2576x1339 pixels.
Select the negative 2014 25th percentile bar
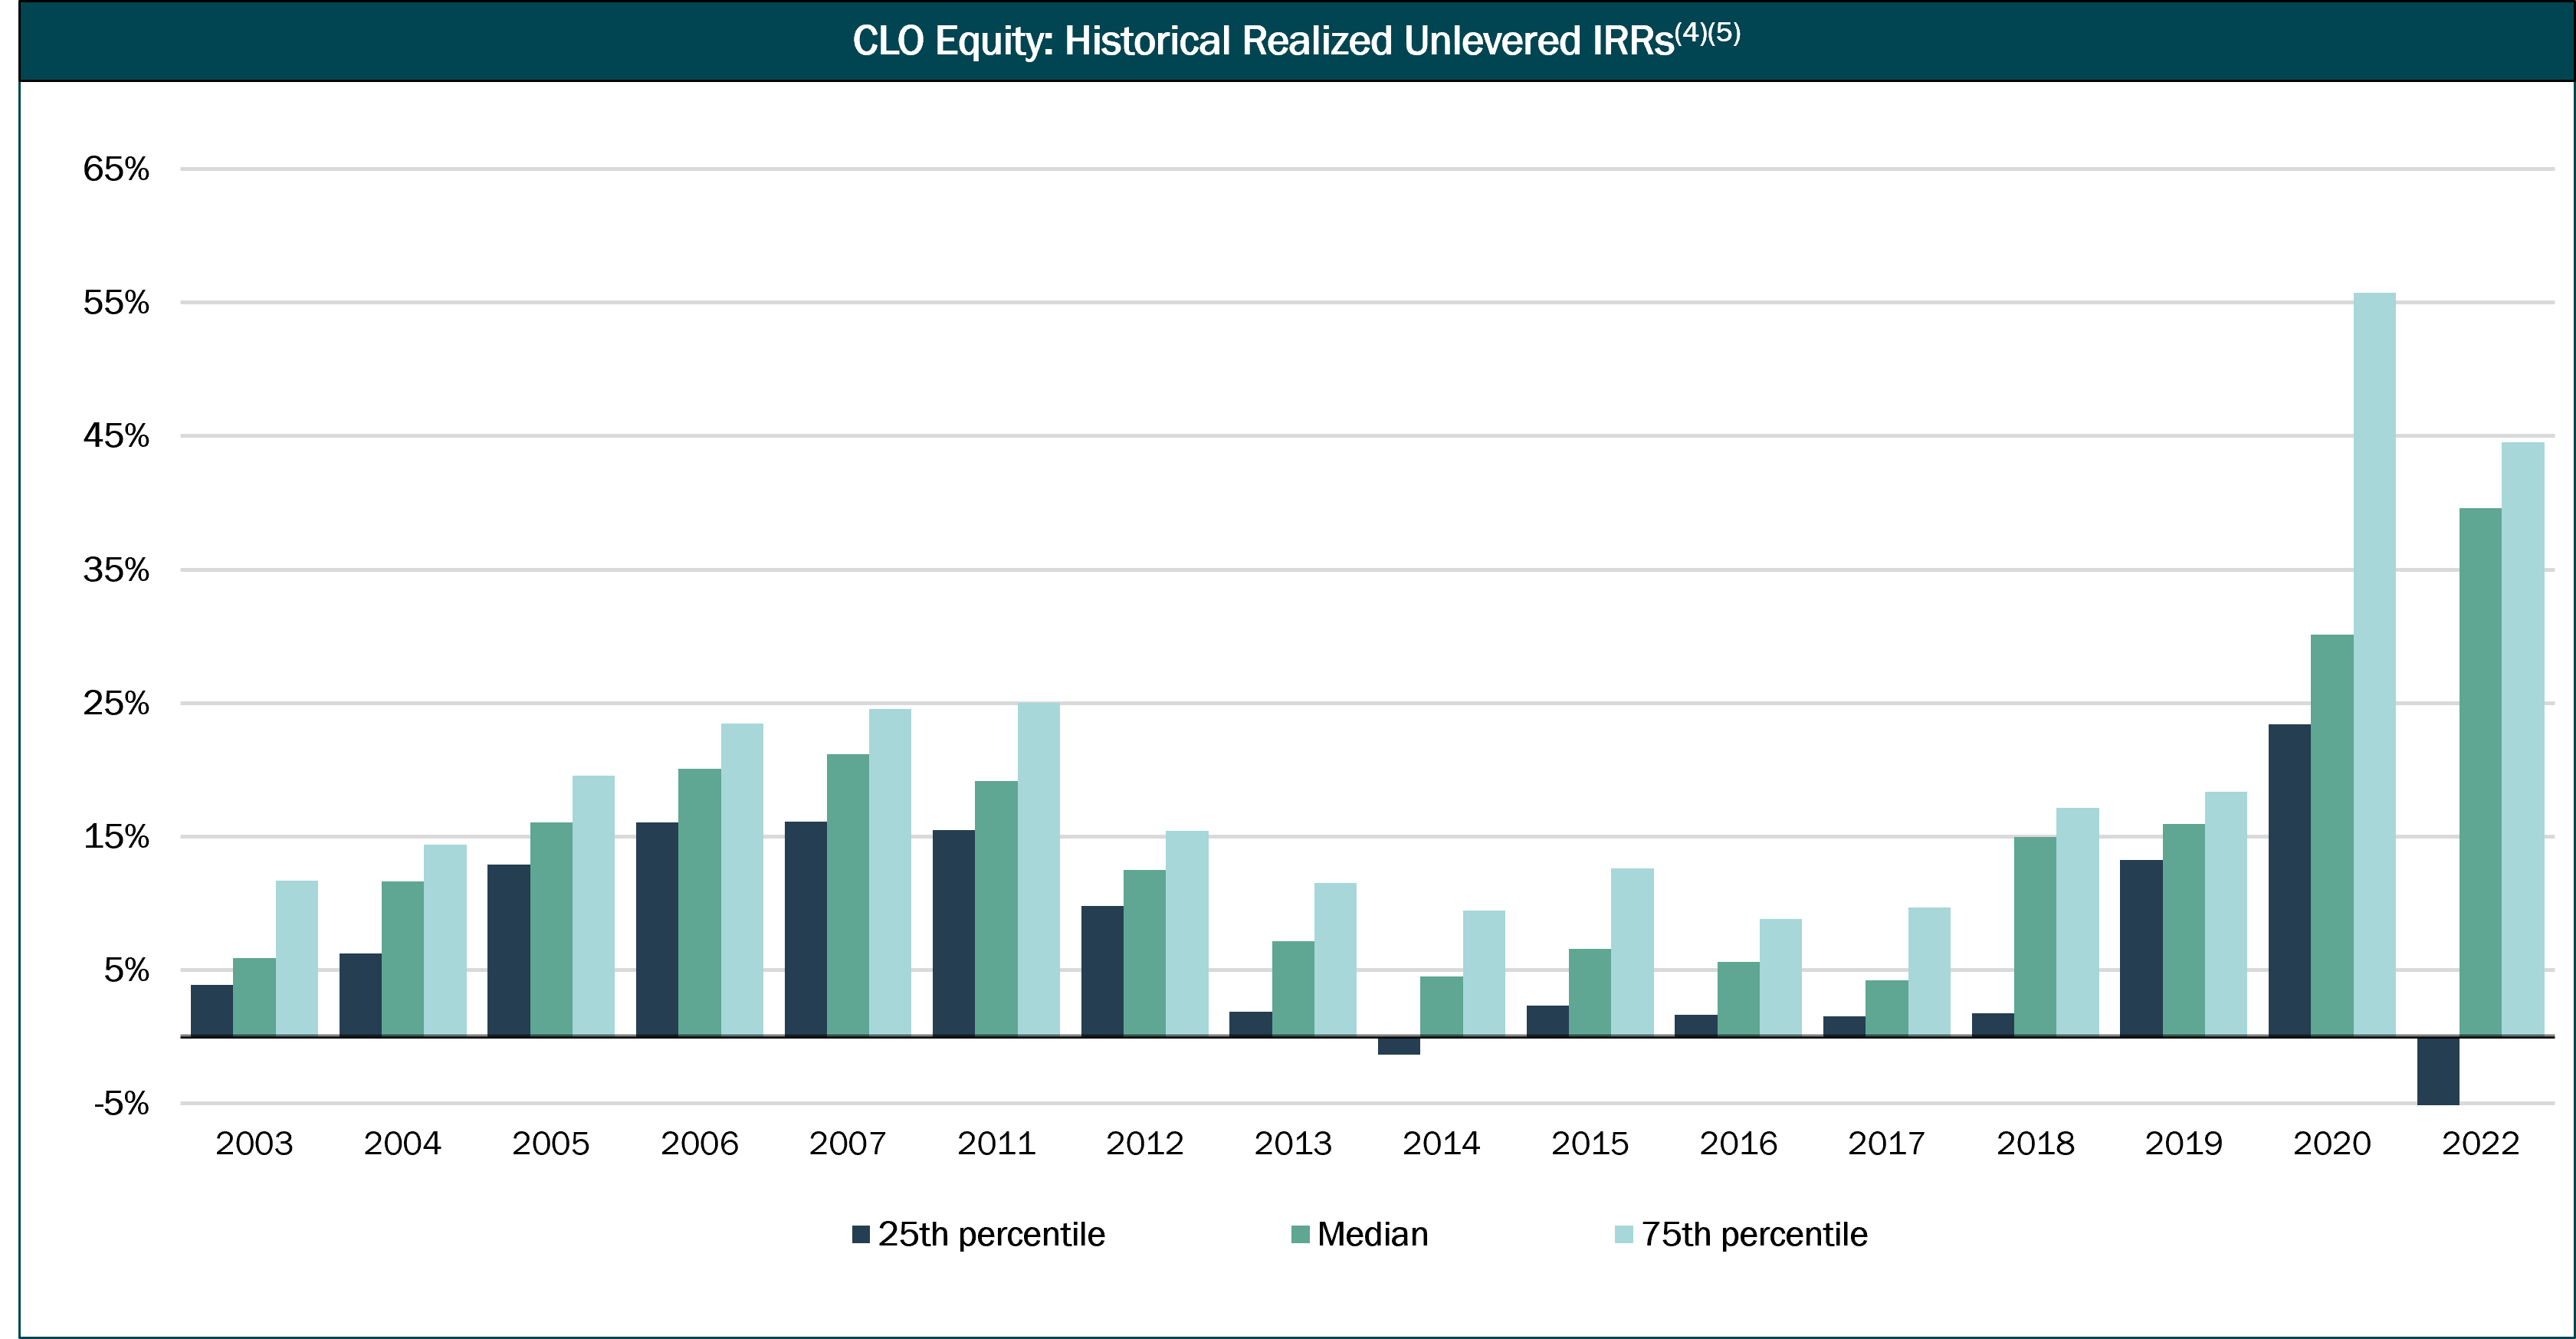[1399, 1046]
